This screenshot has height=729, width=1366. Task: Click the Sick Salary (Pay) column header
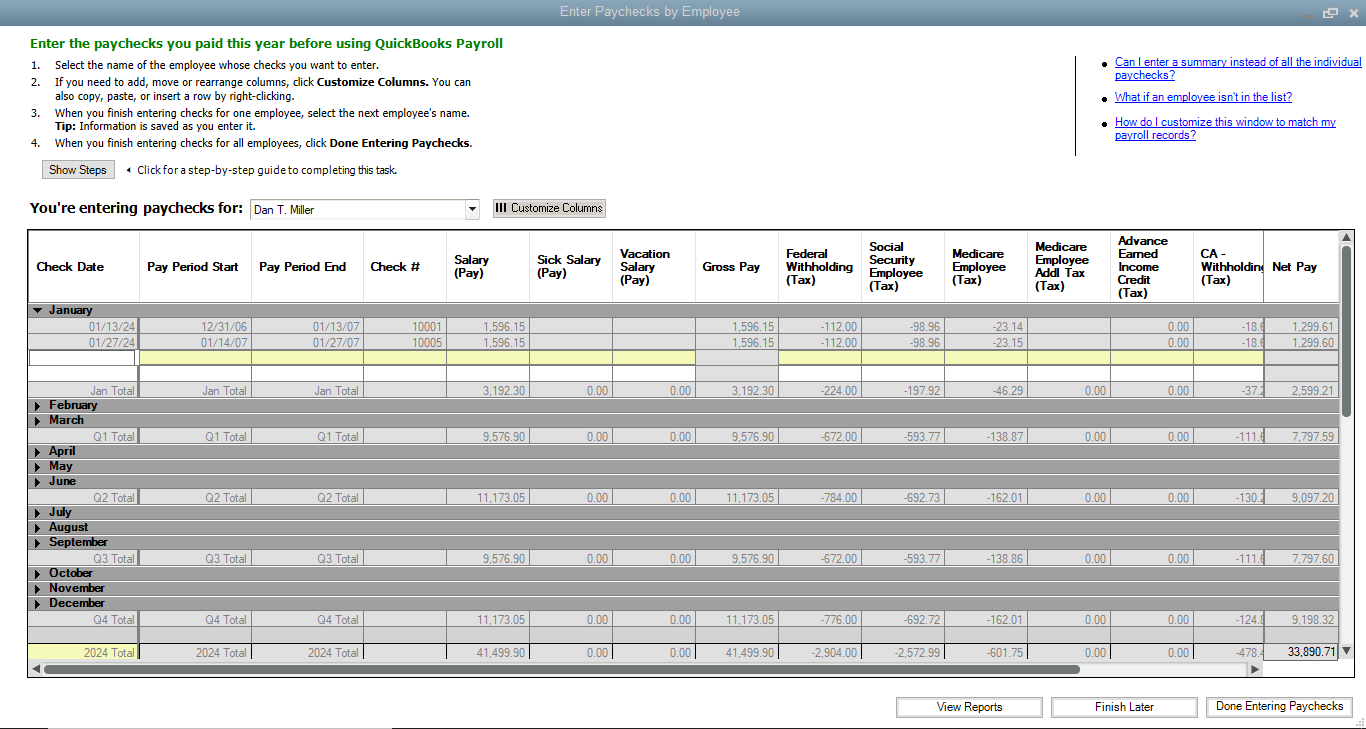[569, 266]
